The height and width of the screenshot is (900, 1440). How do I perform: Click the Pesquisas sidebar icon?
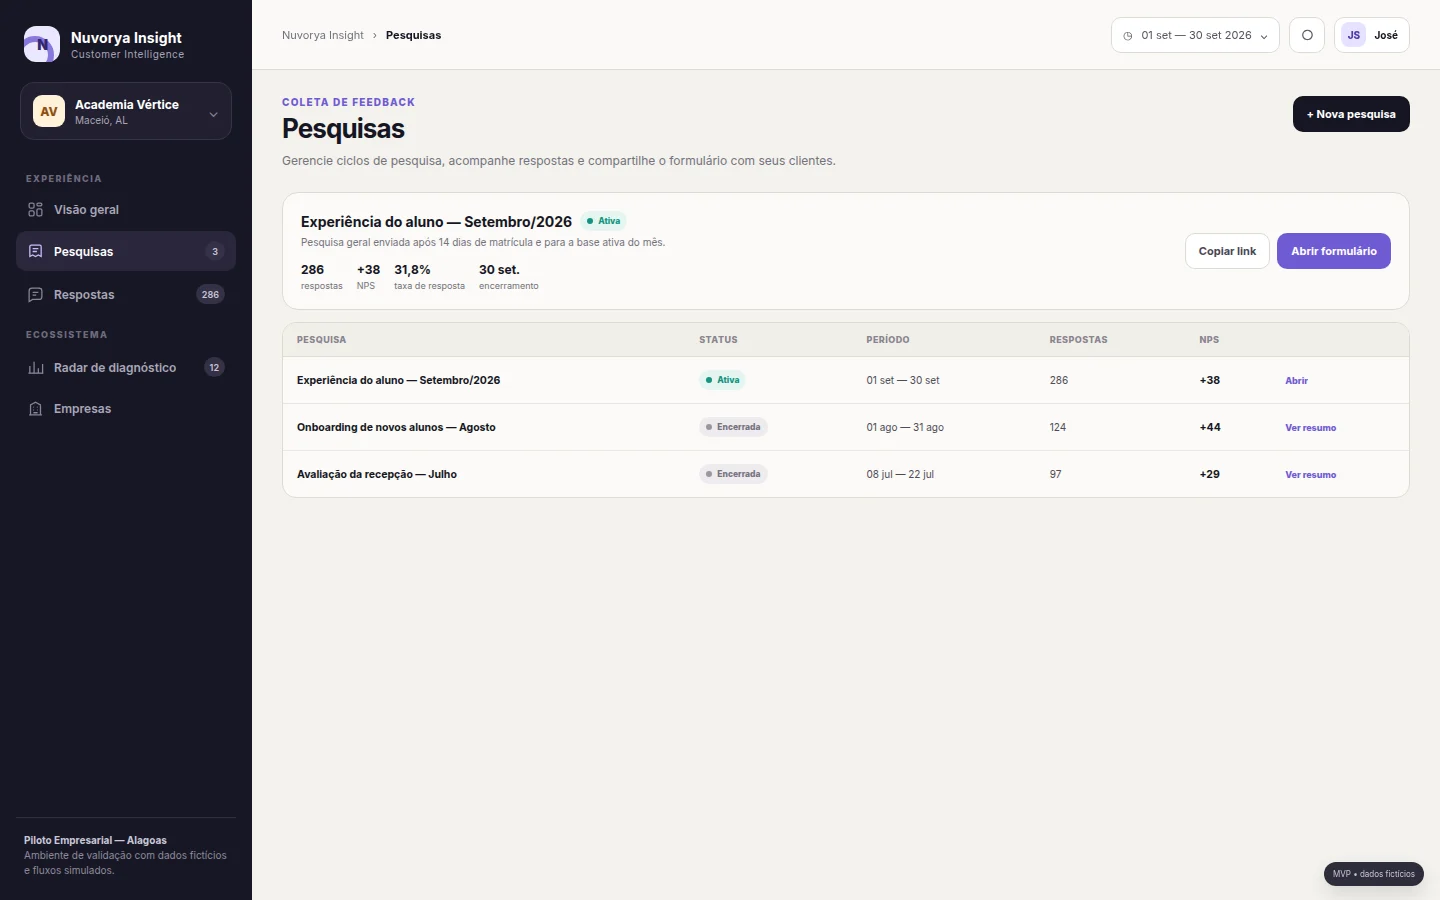tap(36, 252)
